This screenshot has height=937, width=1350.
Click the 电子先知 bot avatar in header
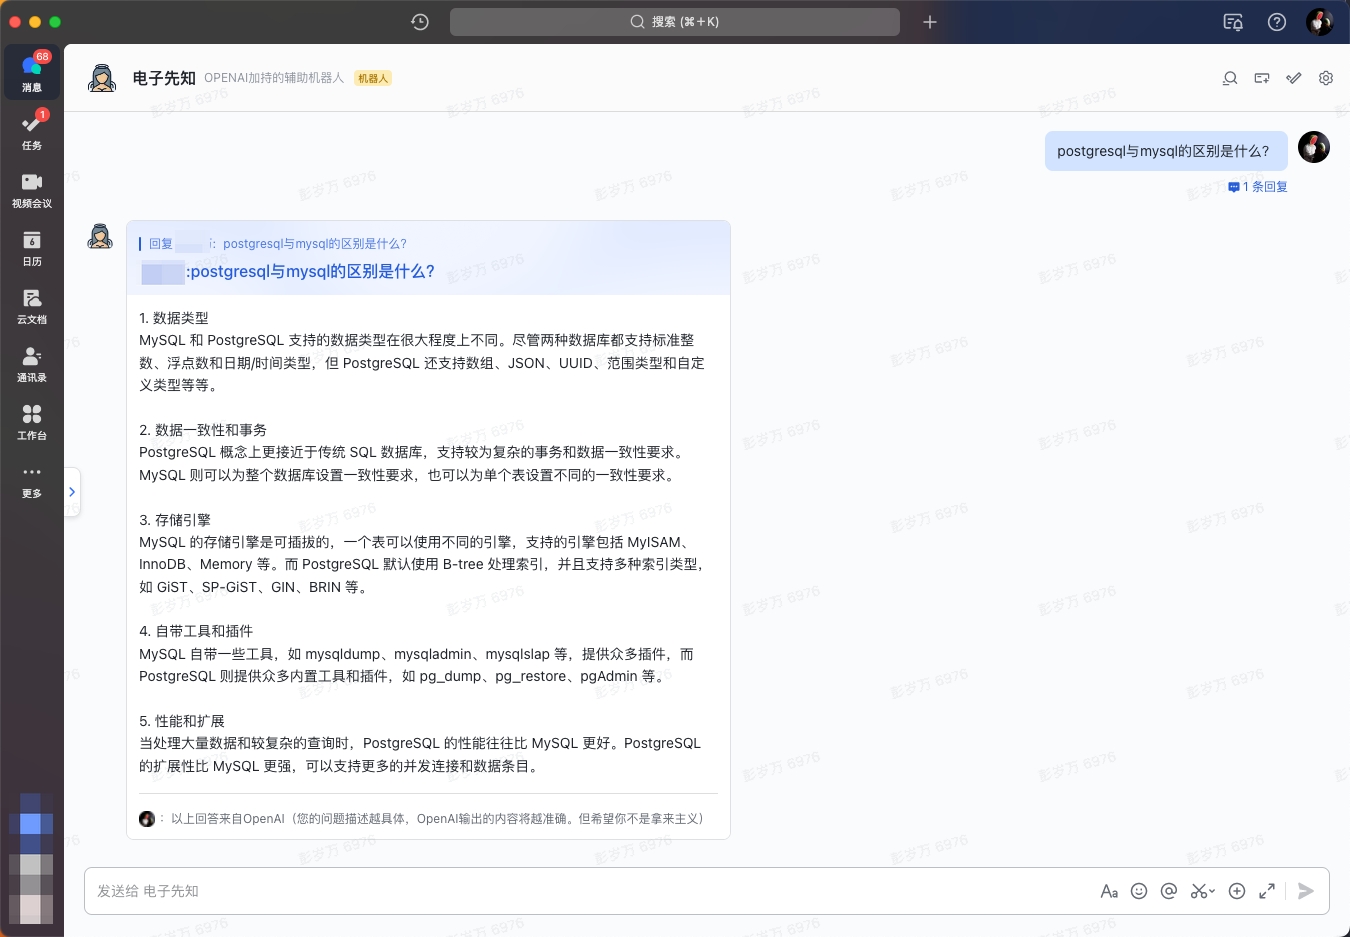click(x=102, y=78)
